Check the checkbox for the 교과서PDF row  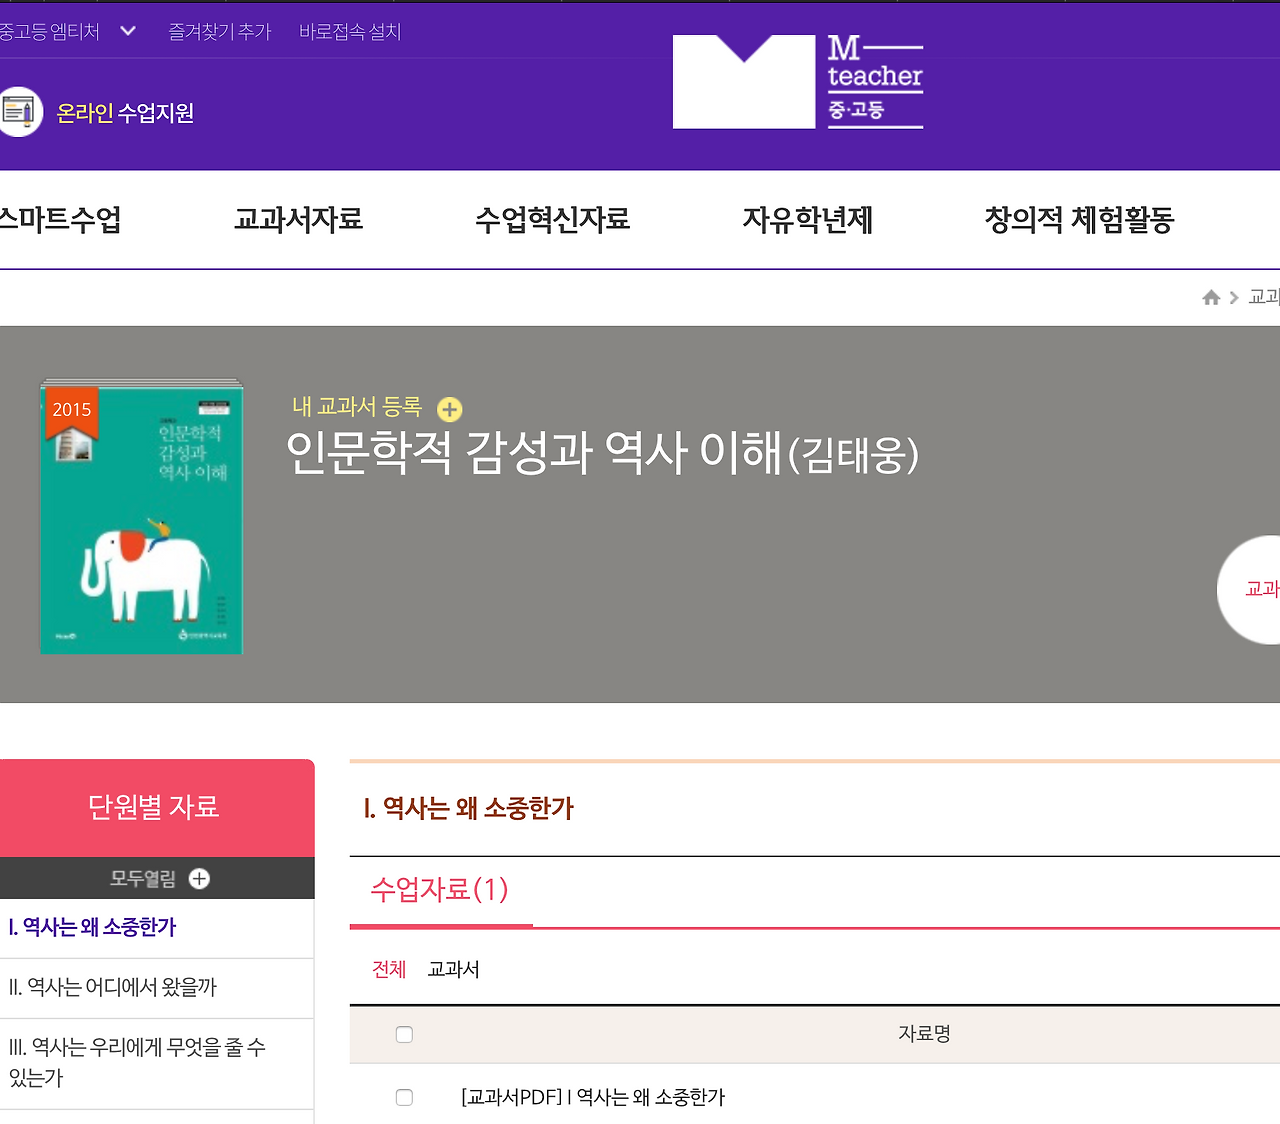[404, 1097]
